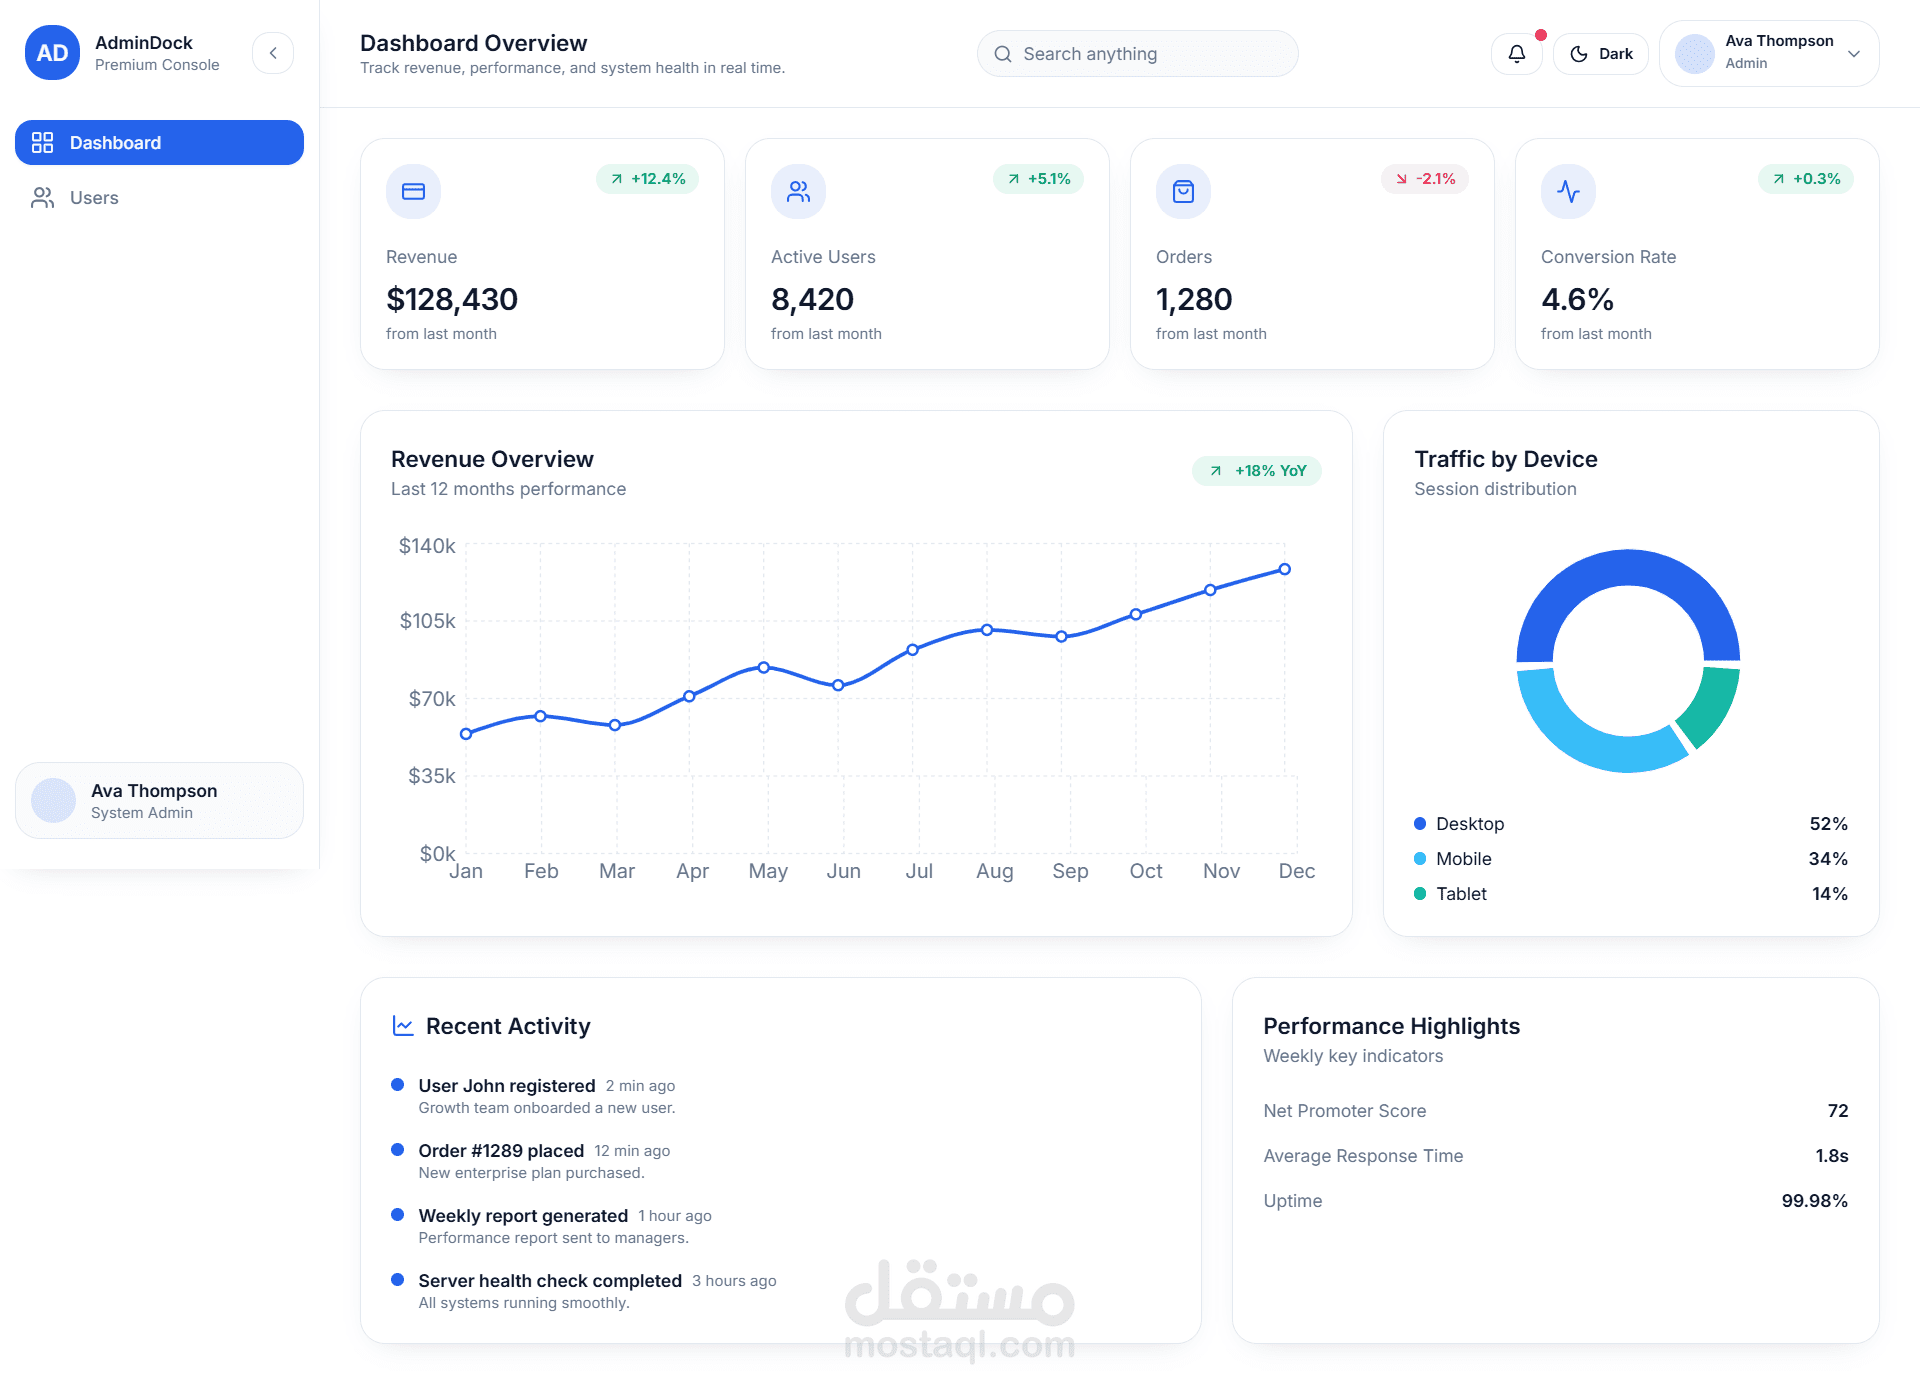Click the Revenue credit card icon
Screen dimensions: 1920x1393
point(413,191)
